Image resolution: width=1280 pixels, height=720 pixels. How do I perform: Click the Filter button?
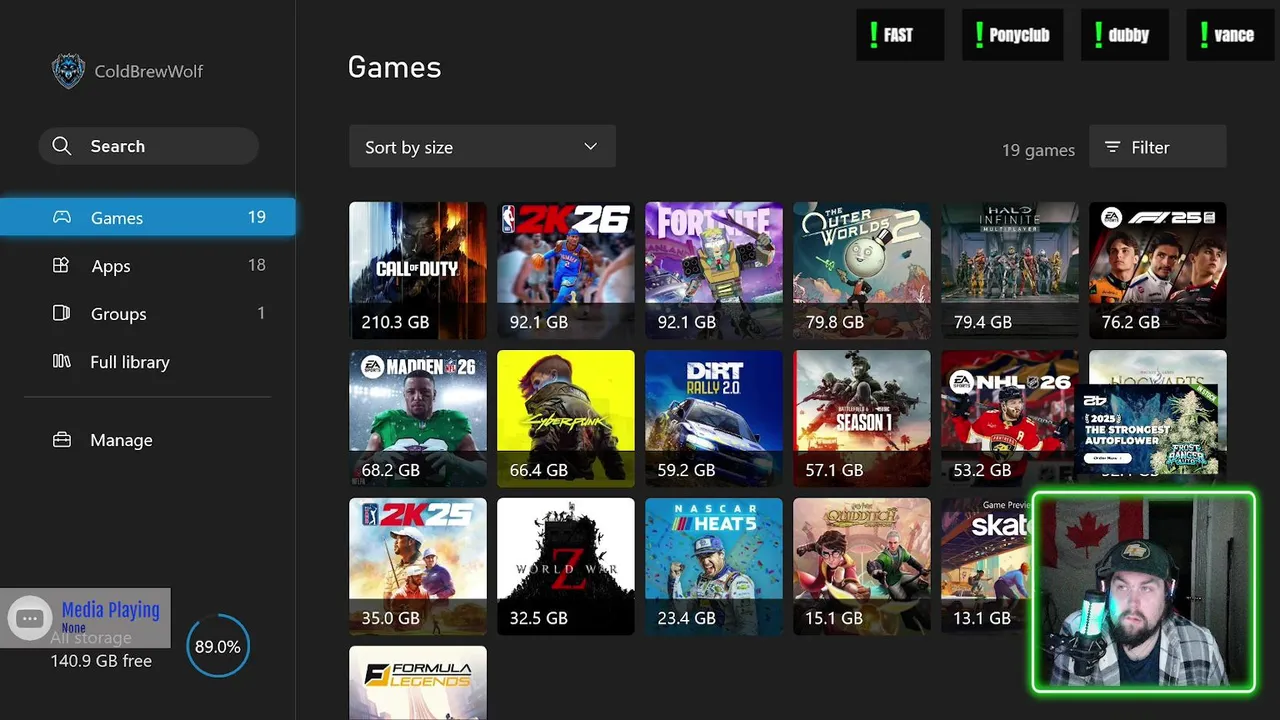coord(1158,147)
